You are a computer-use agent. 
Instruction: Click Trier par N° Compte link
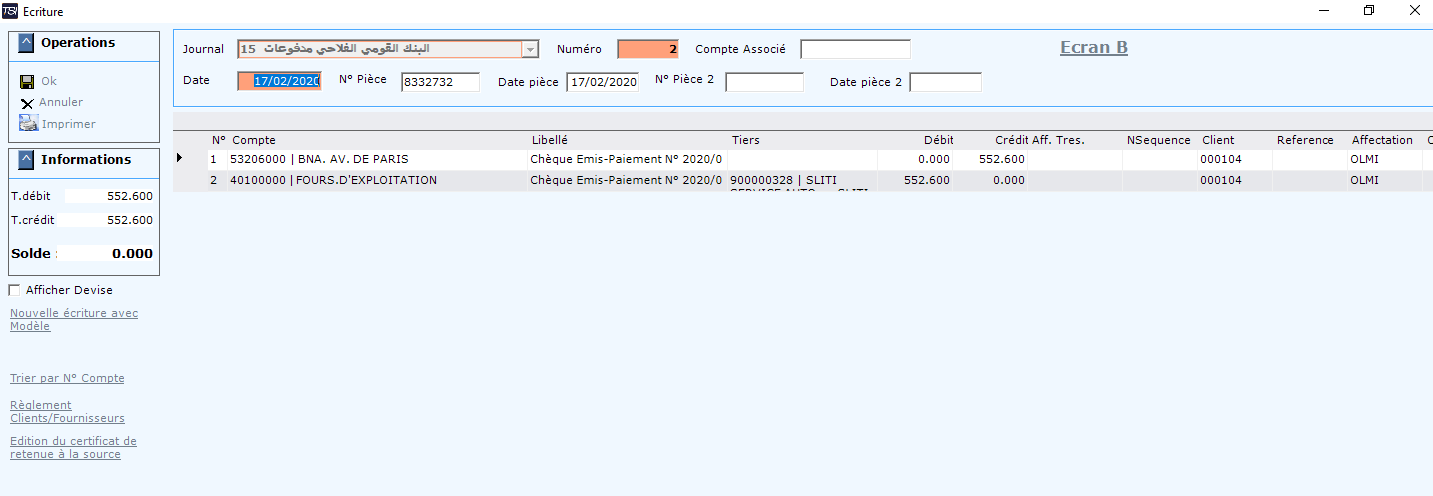tap(67, 378)
